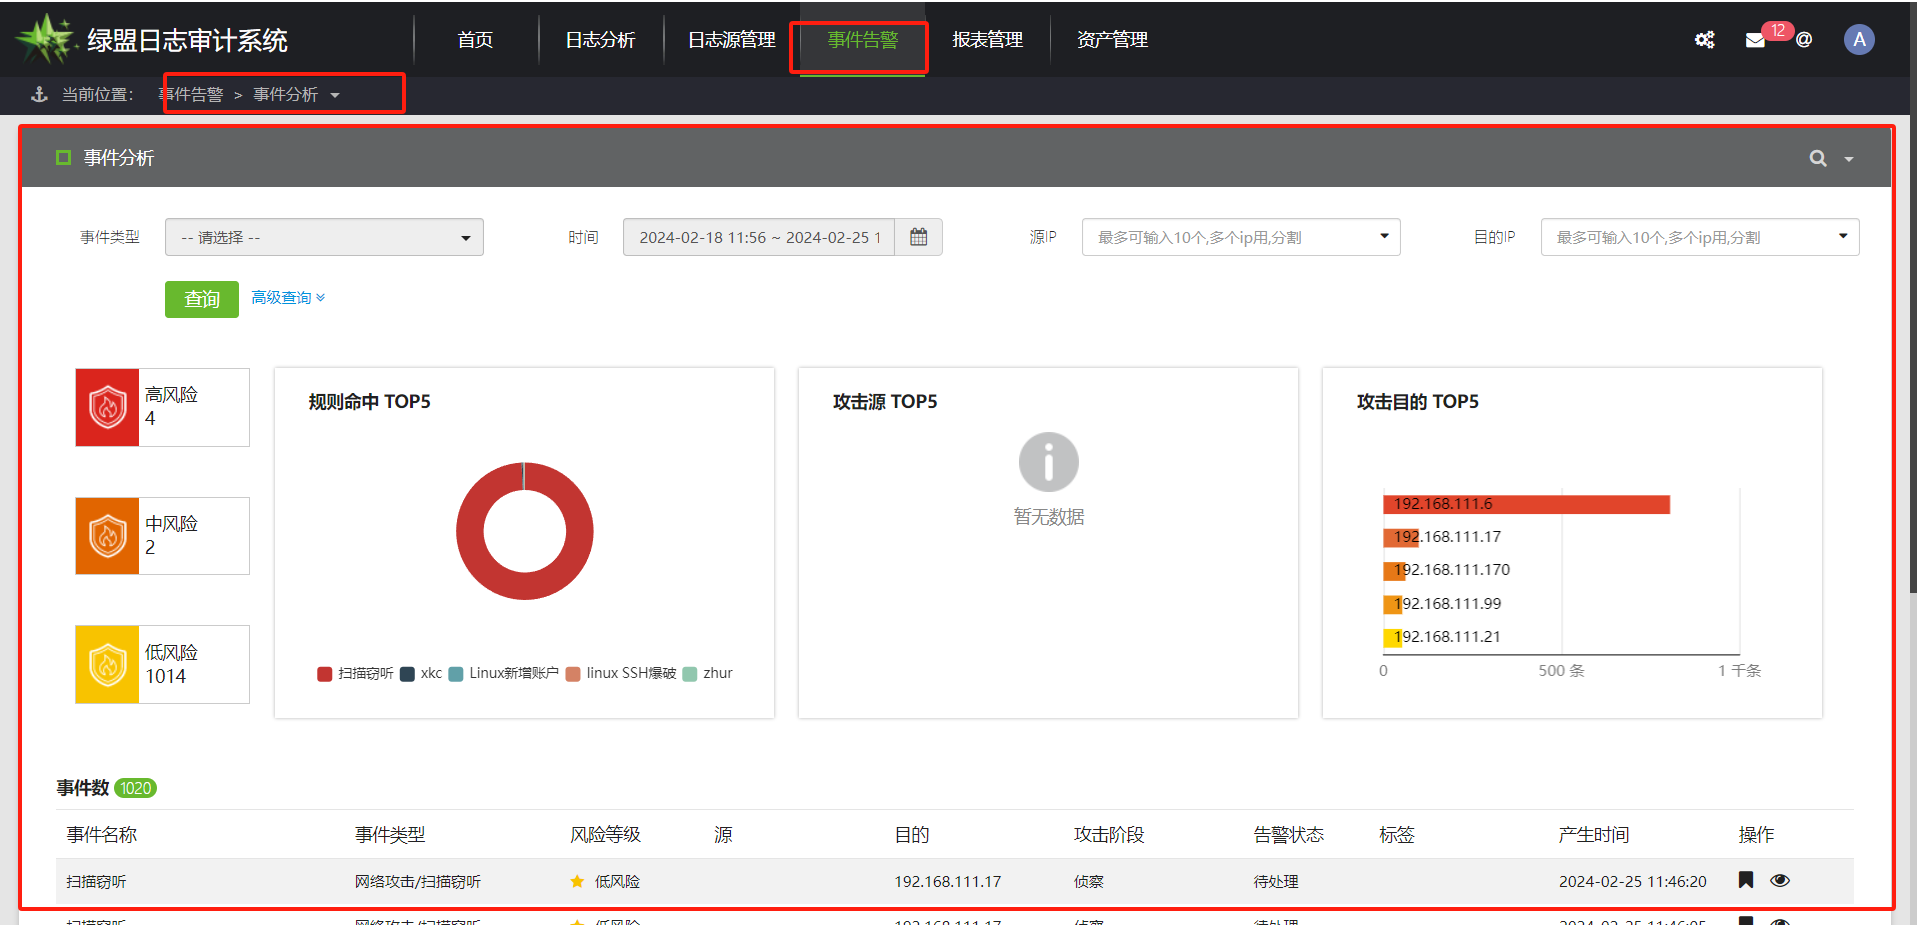Toggle Linux新增账户 legend entry

[504, 673]
